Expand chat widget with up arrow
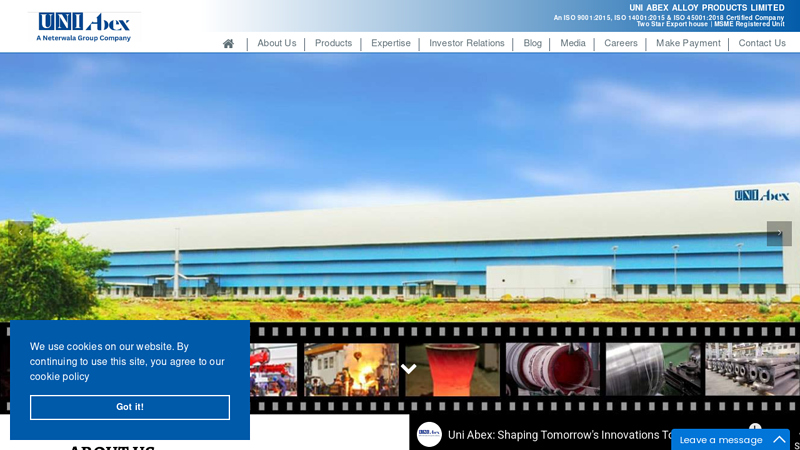 click(779, 439)
